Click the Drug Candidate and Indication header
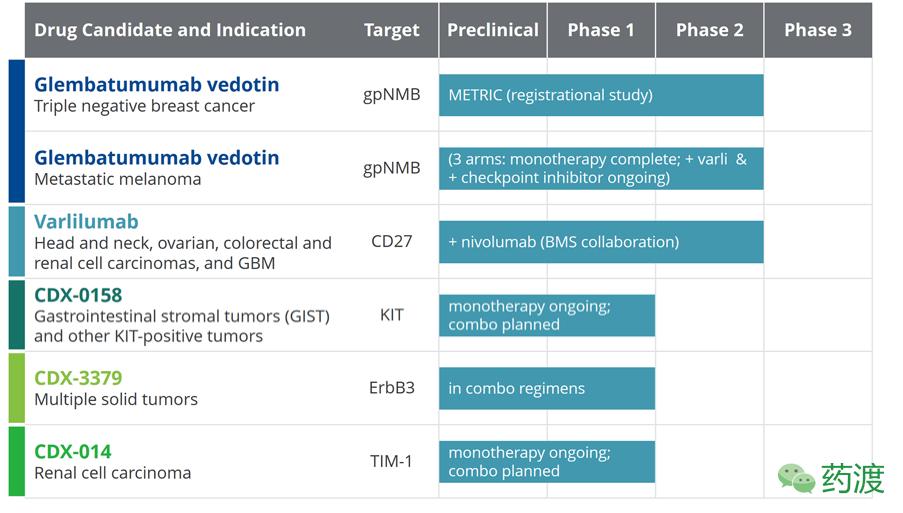Viewport: 903px width, 513px height. click(x=170, y=30)
